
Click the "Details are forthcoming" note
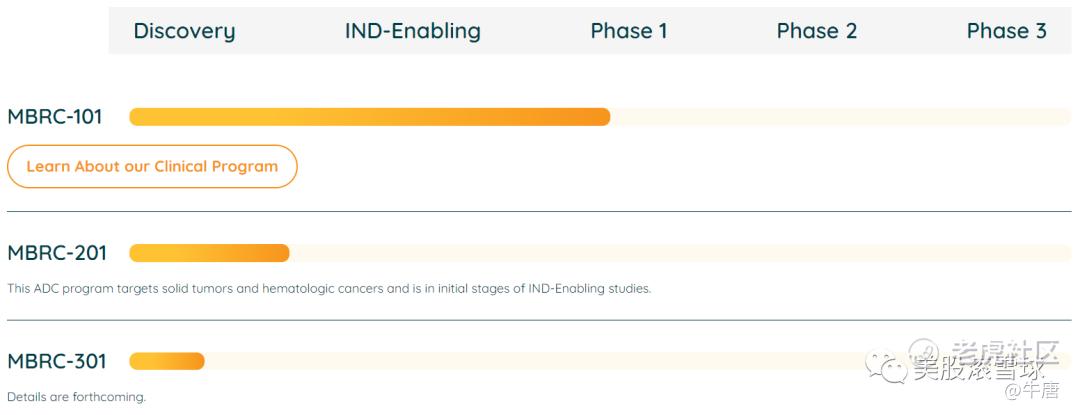[76, 397]
